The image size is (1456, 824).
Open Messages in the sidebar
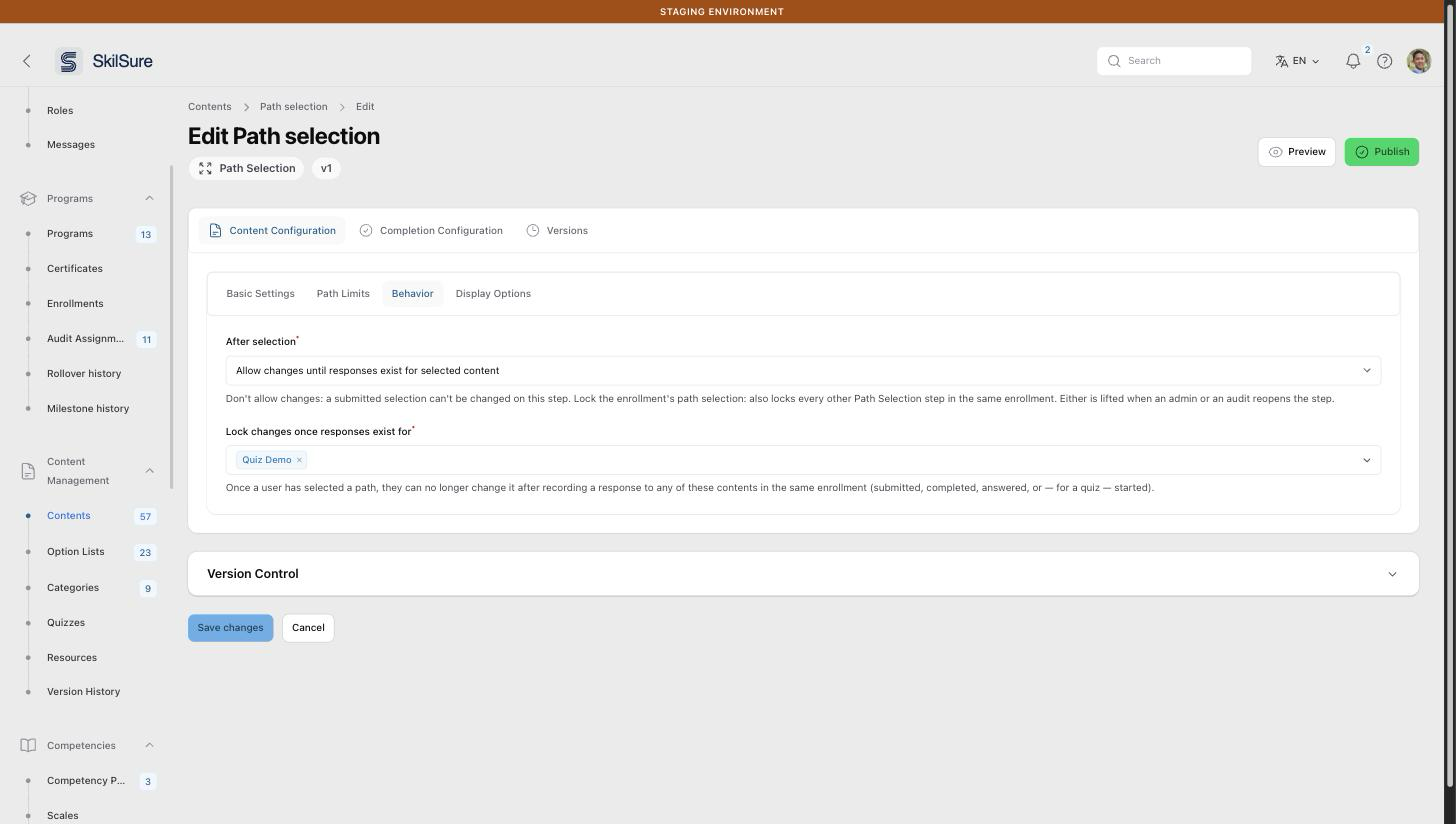coord(71,145)
